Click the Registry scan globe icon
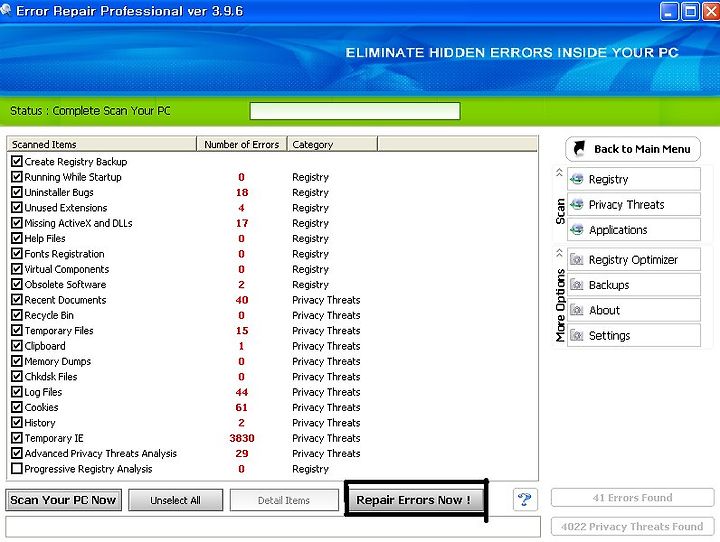Image resolution: width=720 pixels, height=542 pixels. click(577, 179)
